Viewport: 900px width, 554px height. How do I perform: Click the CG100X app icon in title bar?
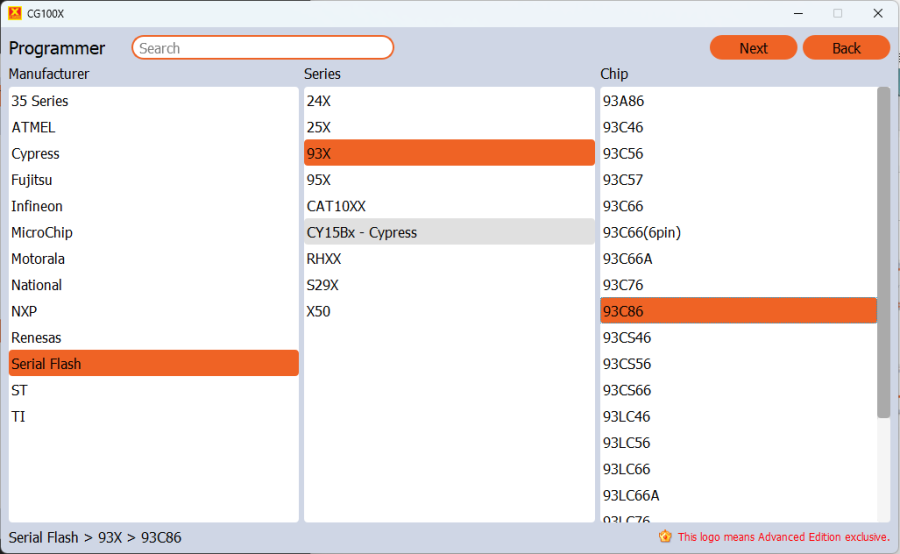[x=14, y=13]
